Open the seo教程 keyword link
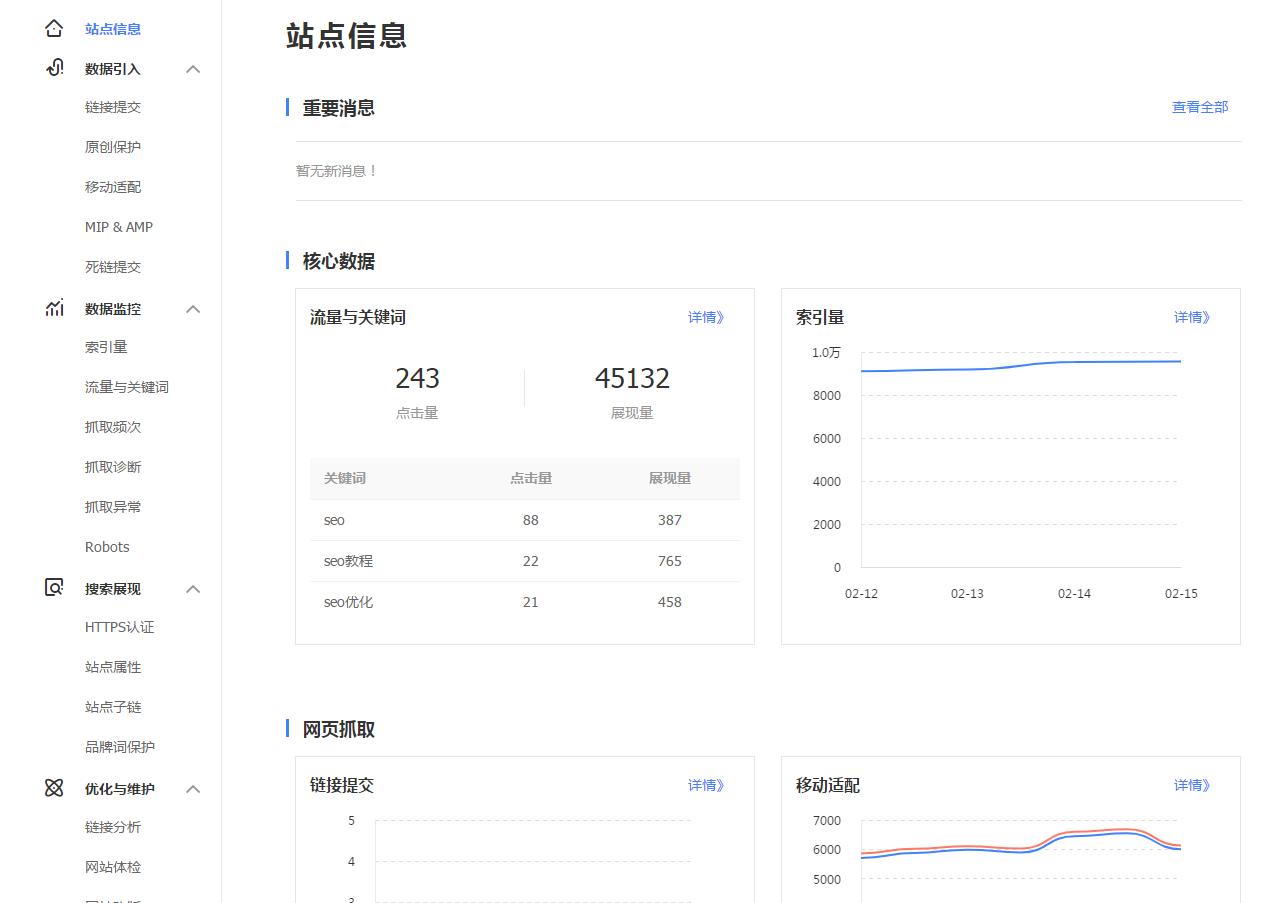Image resolution: width=1282 pixels, height=903 pixels. 347,561
